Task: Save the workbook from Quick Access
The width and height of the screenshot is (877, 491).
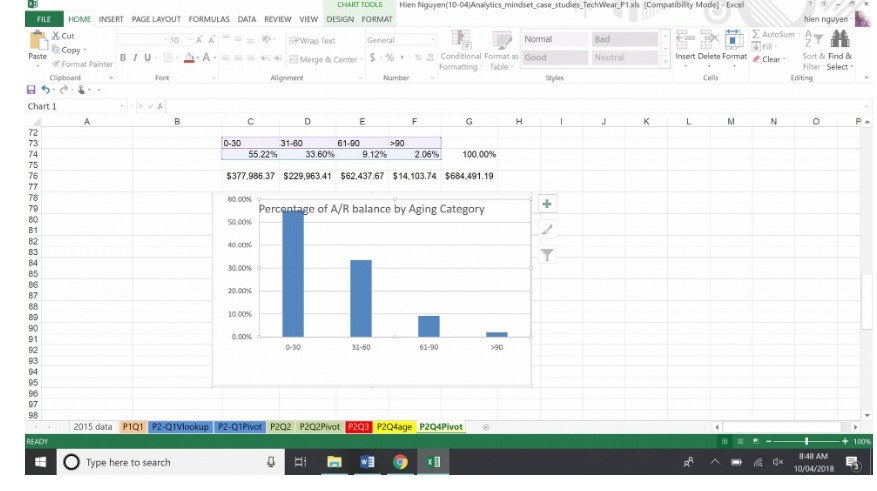Action: point(31,89)
